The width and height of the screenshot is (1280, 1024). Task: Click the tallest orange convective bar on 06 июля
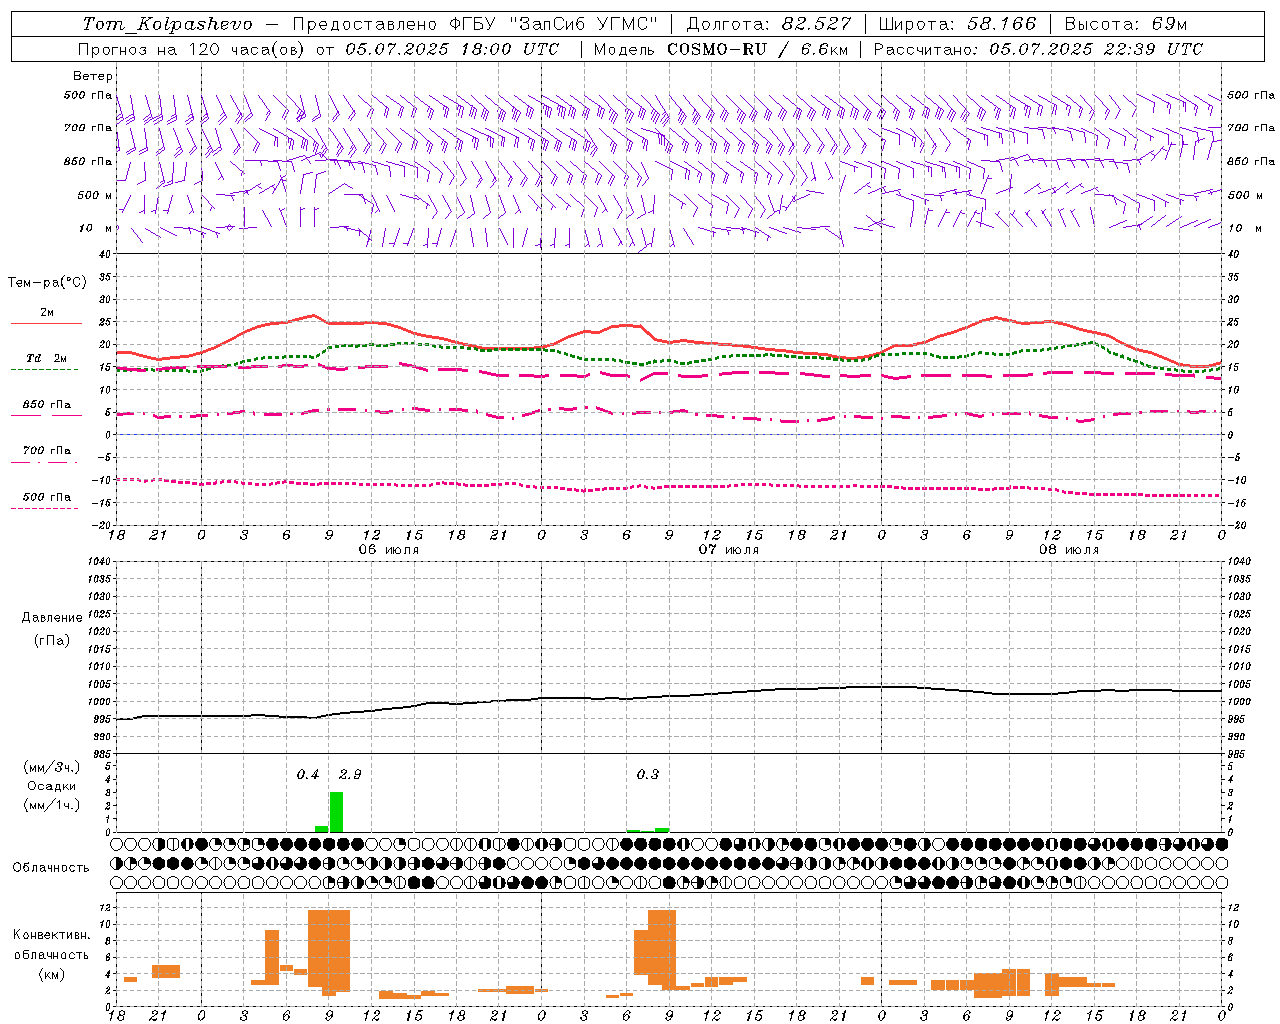tap(329, 950)
